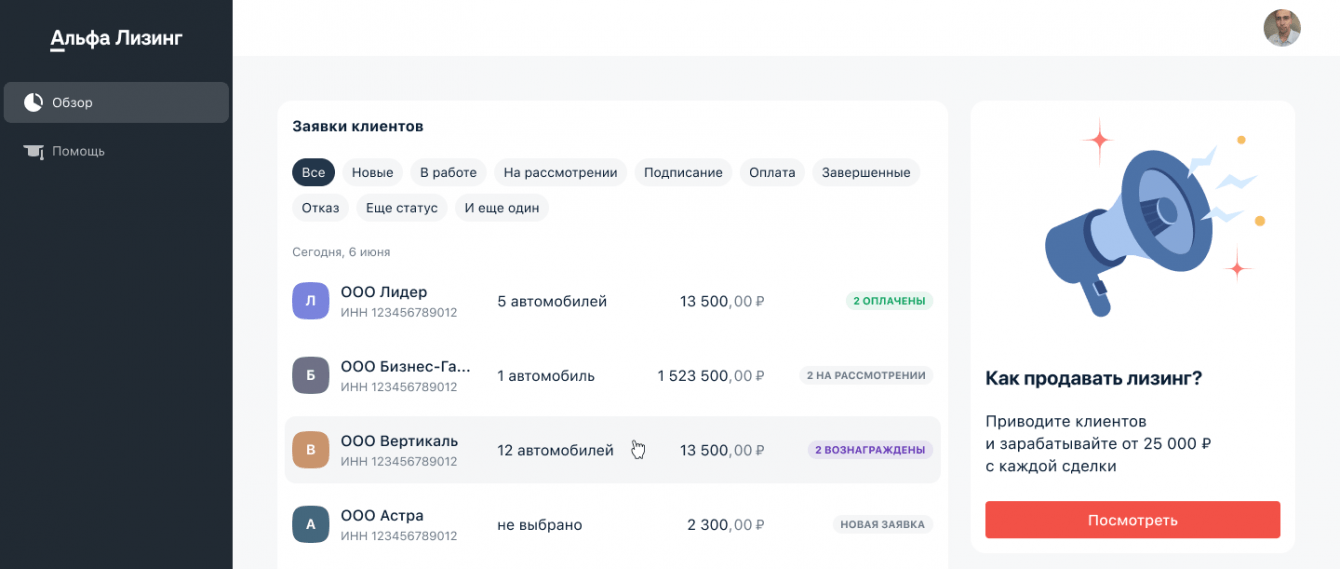
Task: Select the Еще статус filter chip
Action: 402,208
